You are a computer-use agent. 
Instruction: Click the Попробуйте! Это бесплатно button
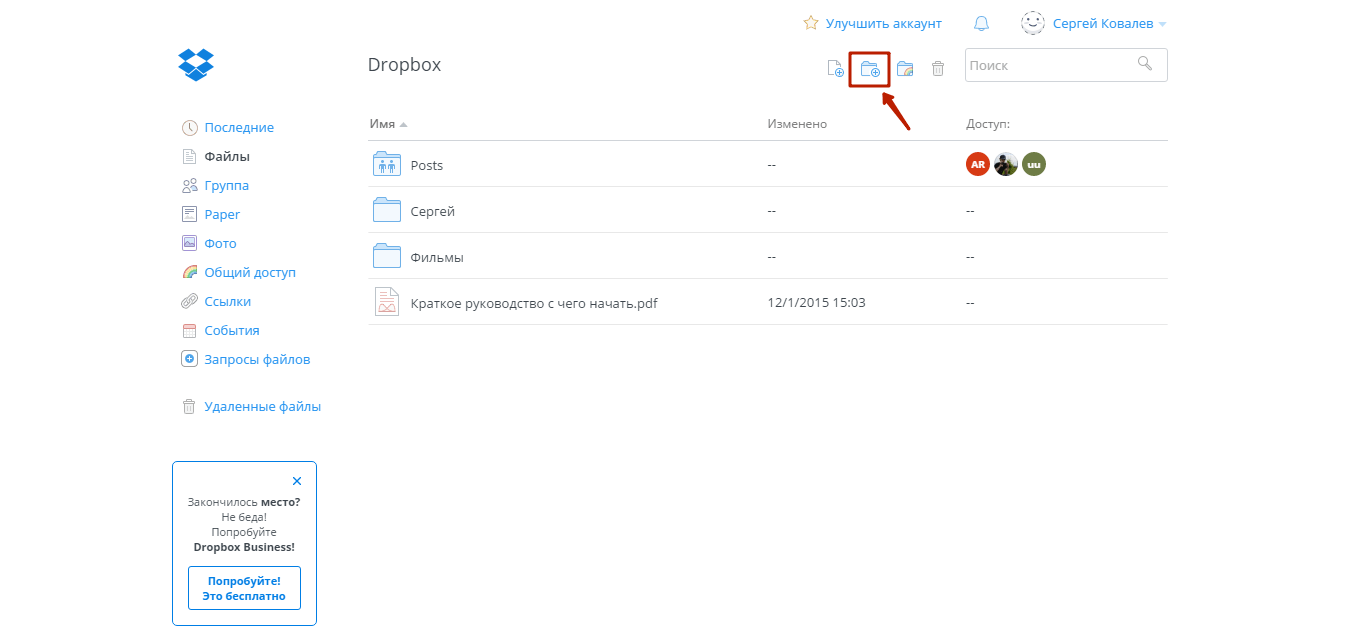pos(244,588)
